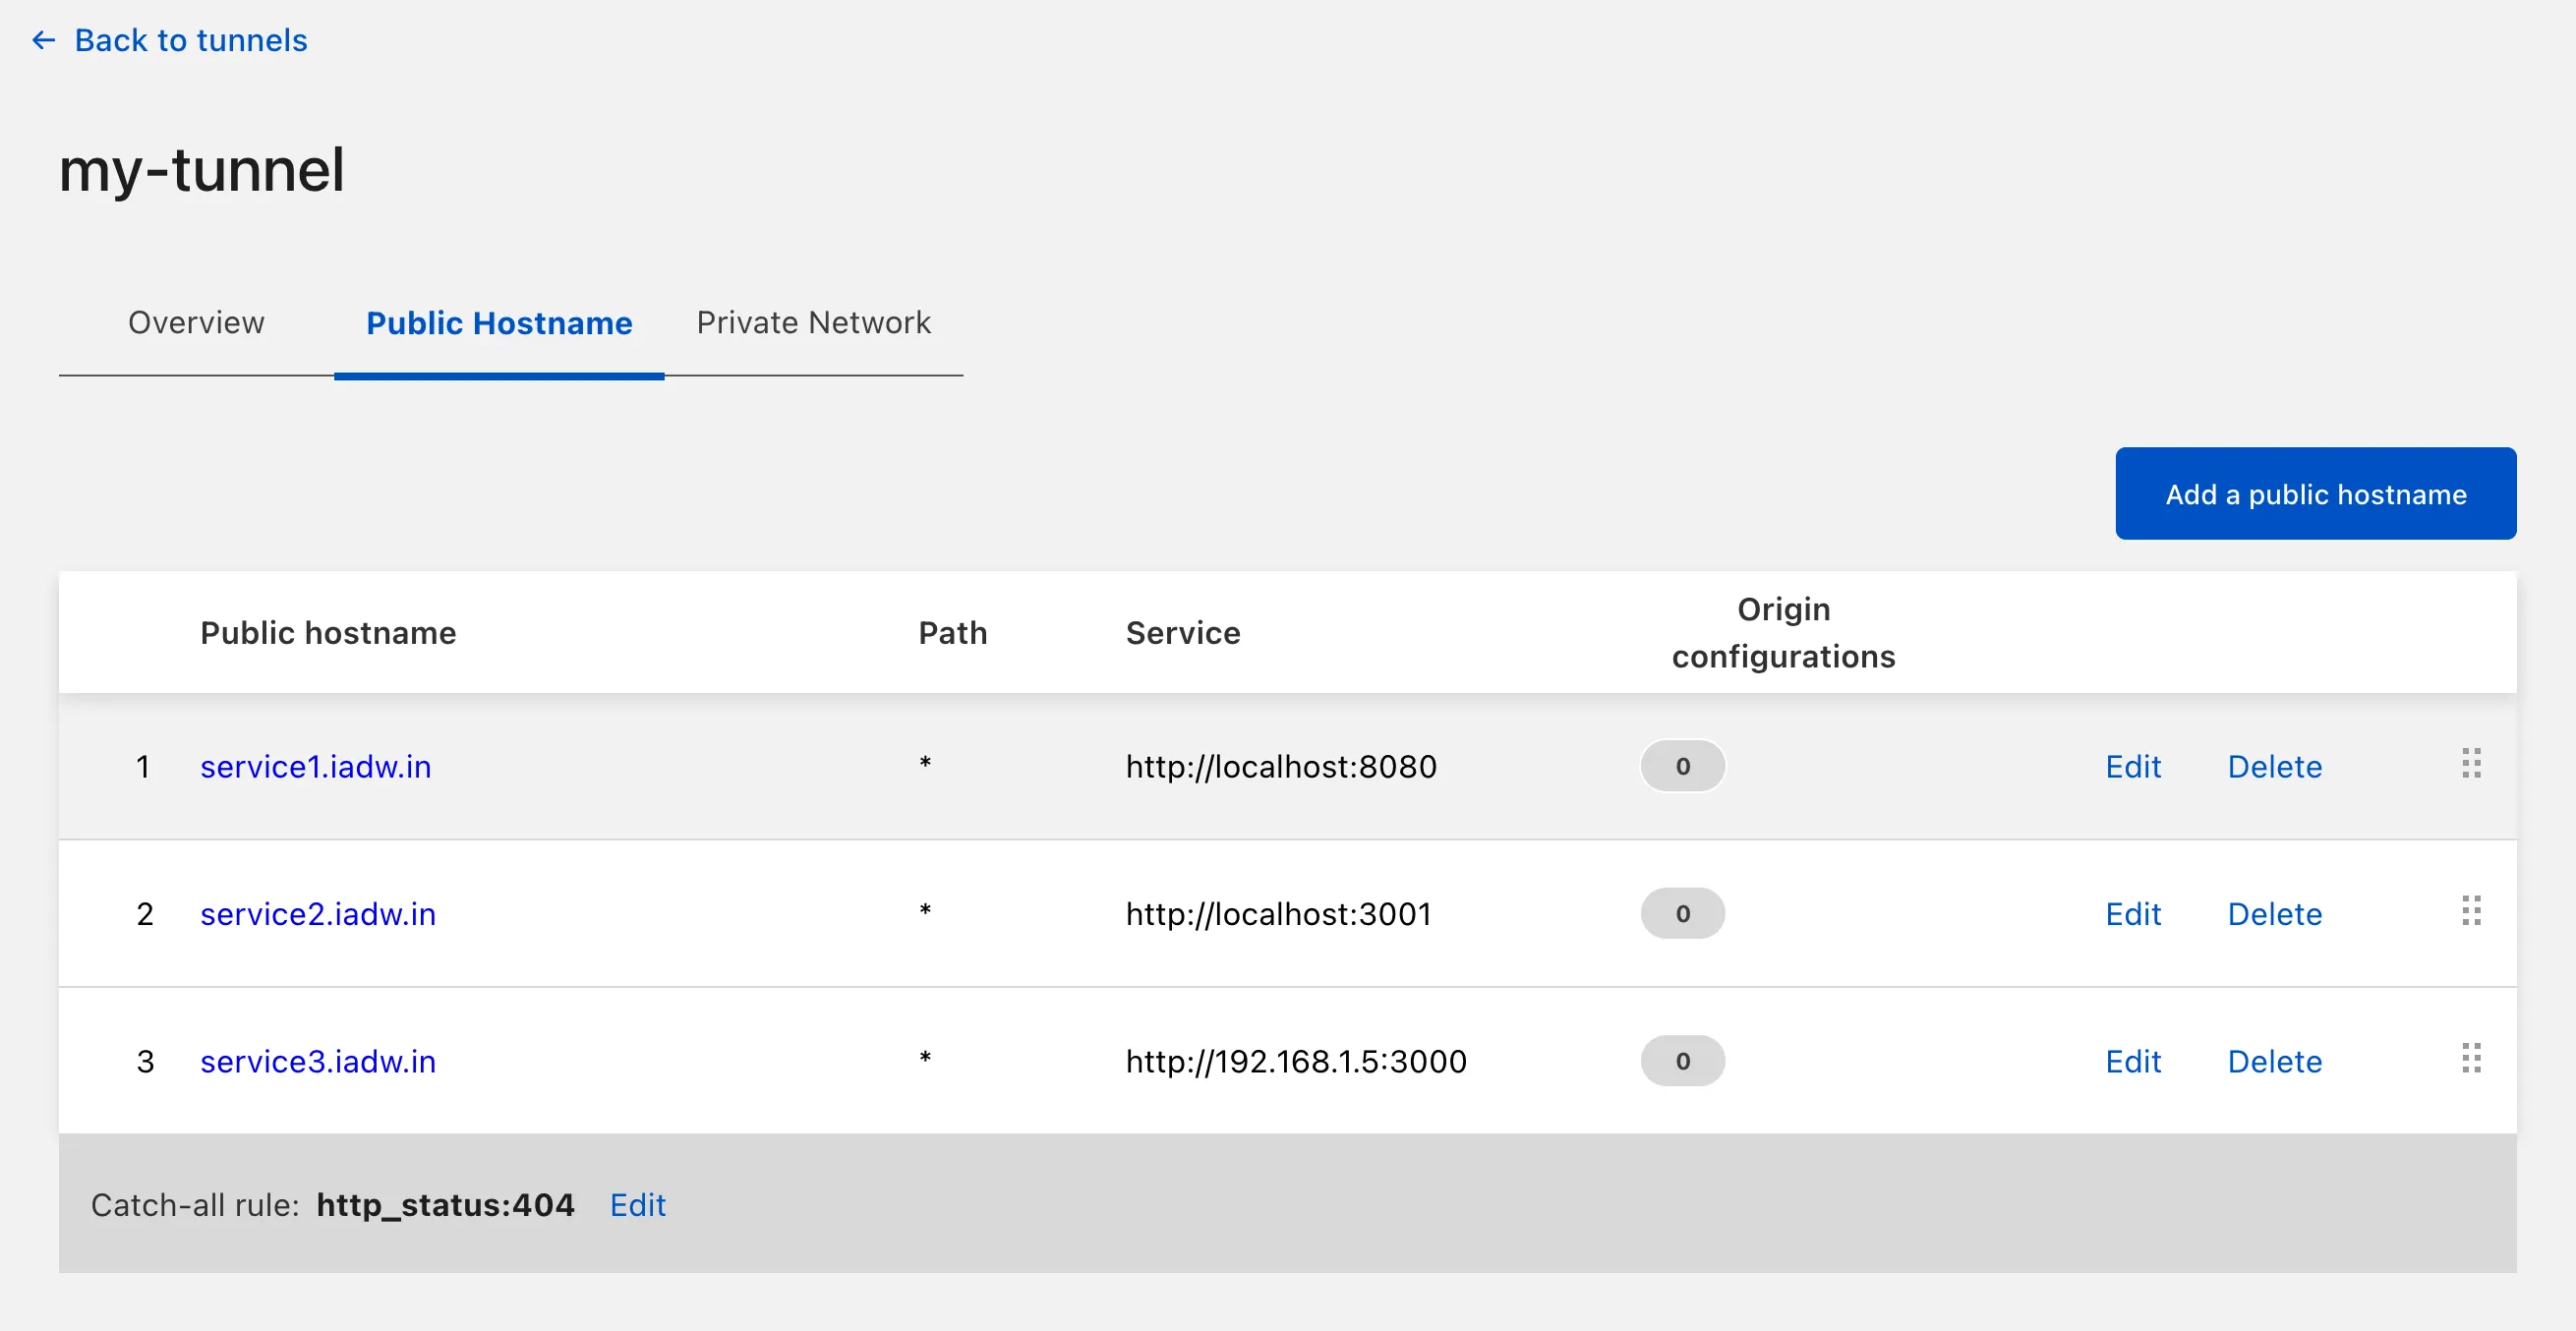Click the Path column header
The image size is (2576, 1331).
(x=952, y=632)
